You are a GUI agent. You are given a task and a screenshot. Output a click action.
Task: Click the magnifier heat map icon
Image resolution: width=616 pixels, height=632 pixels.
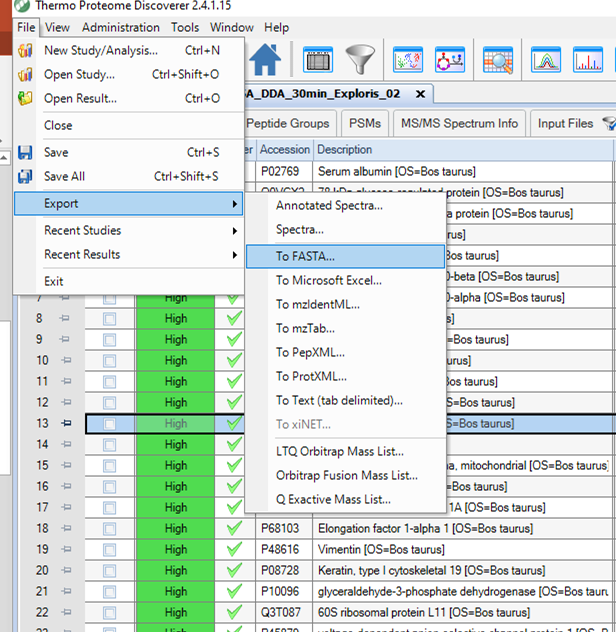[x=498, y=60]
